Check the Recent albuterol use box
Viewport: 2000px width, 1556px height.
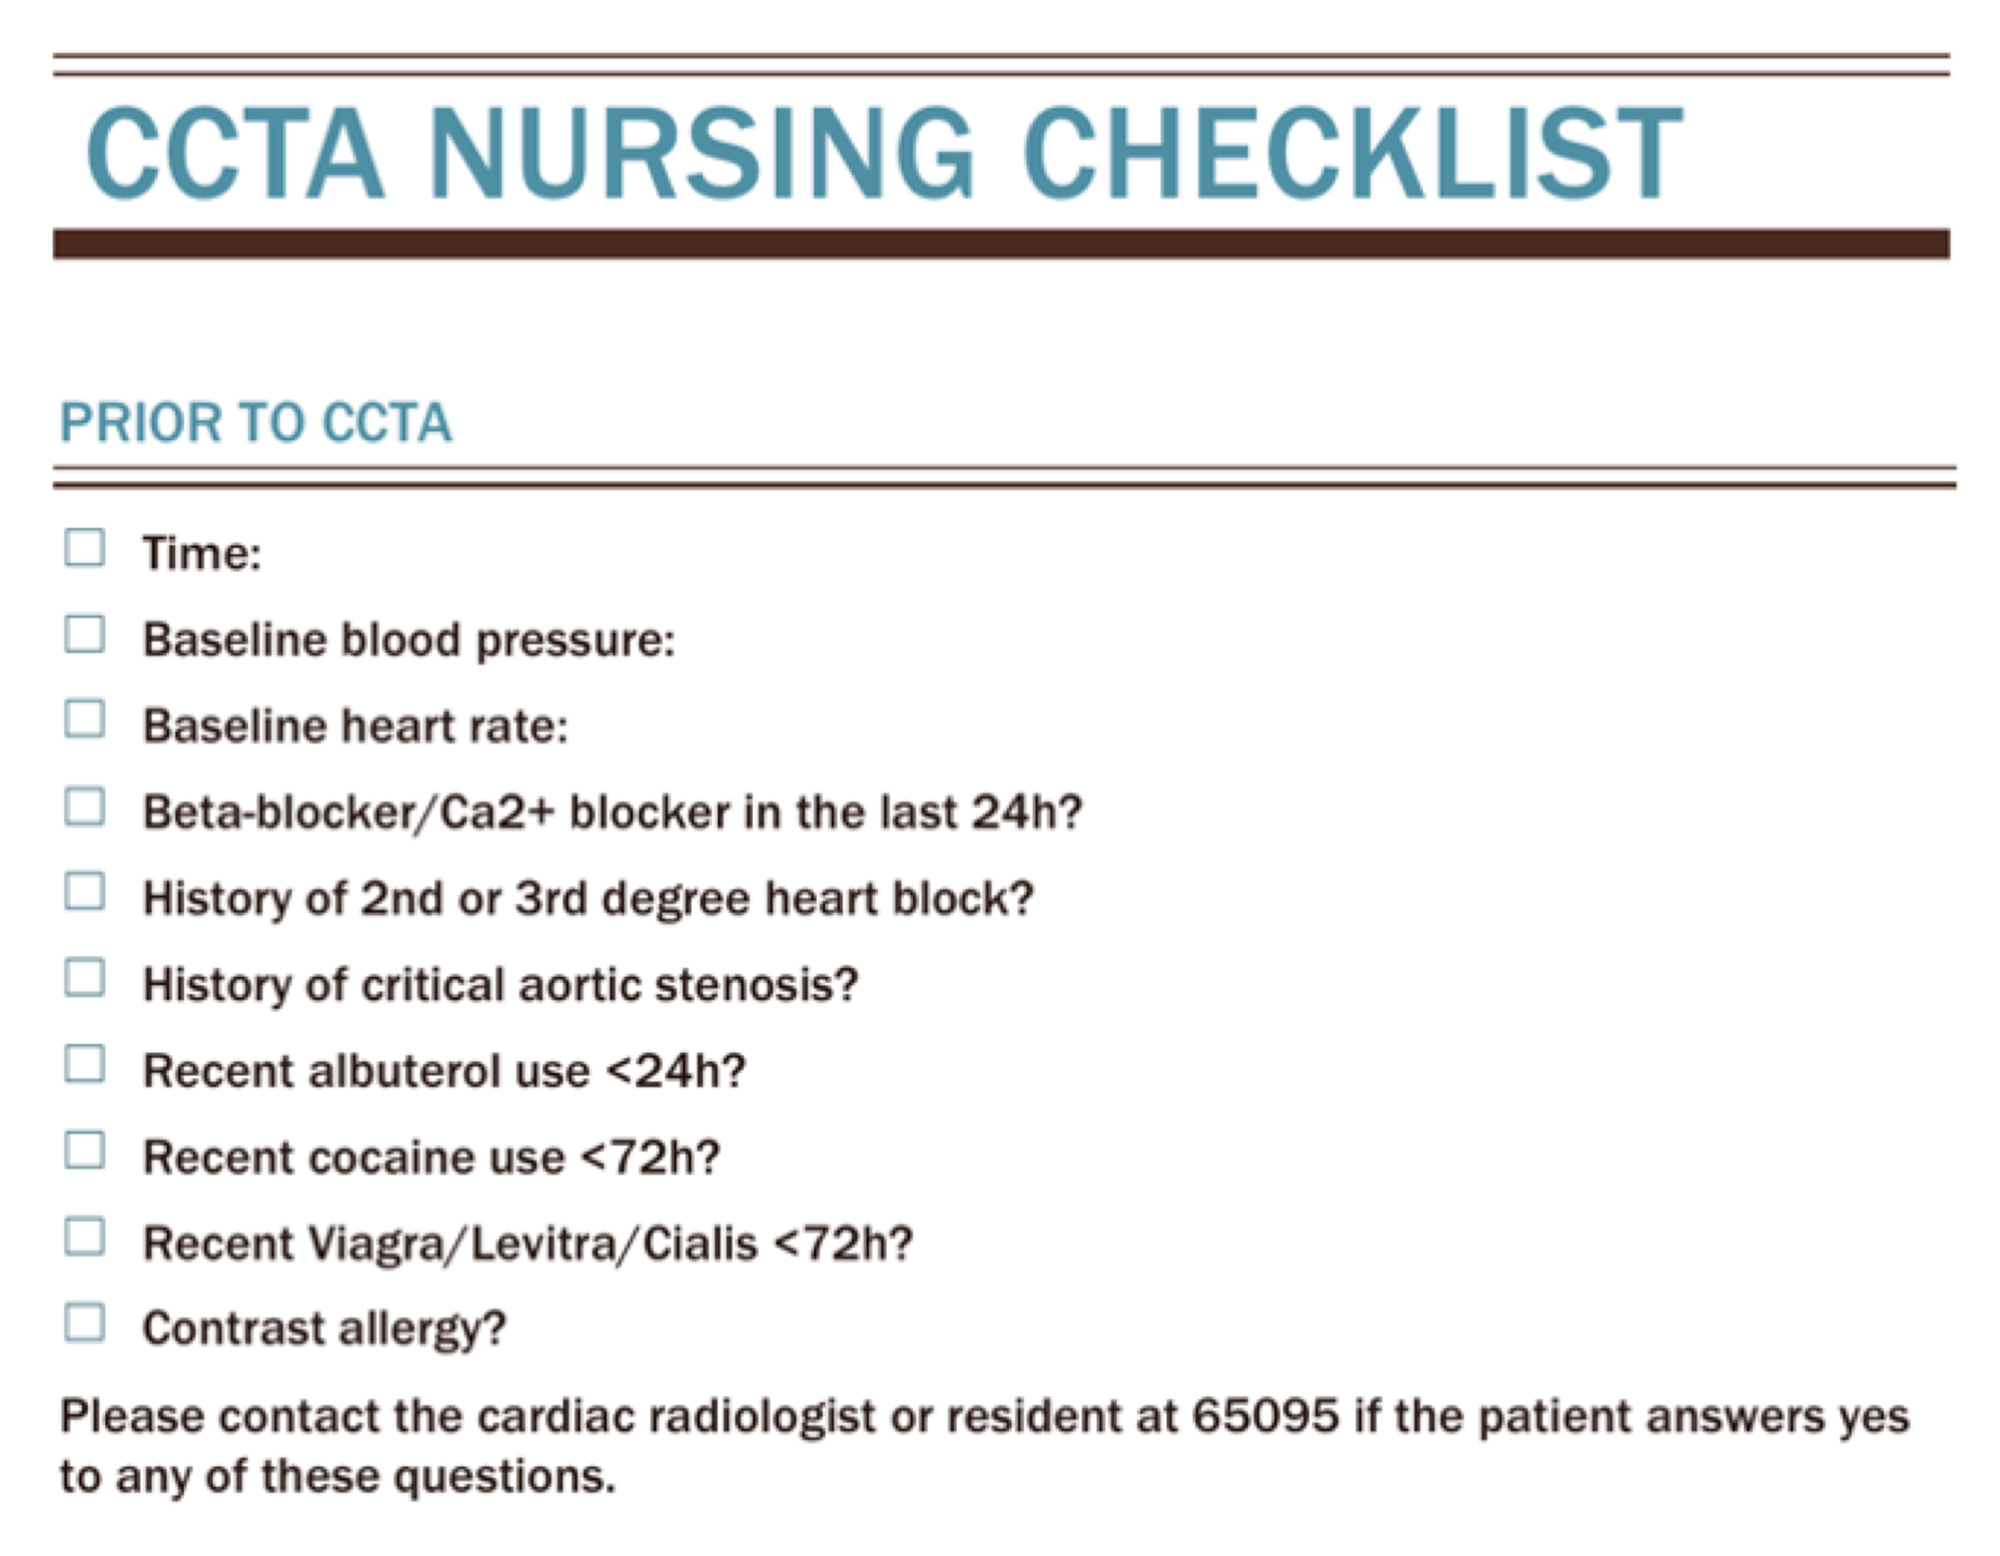[x=84, y=1064]
